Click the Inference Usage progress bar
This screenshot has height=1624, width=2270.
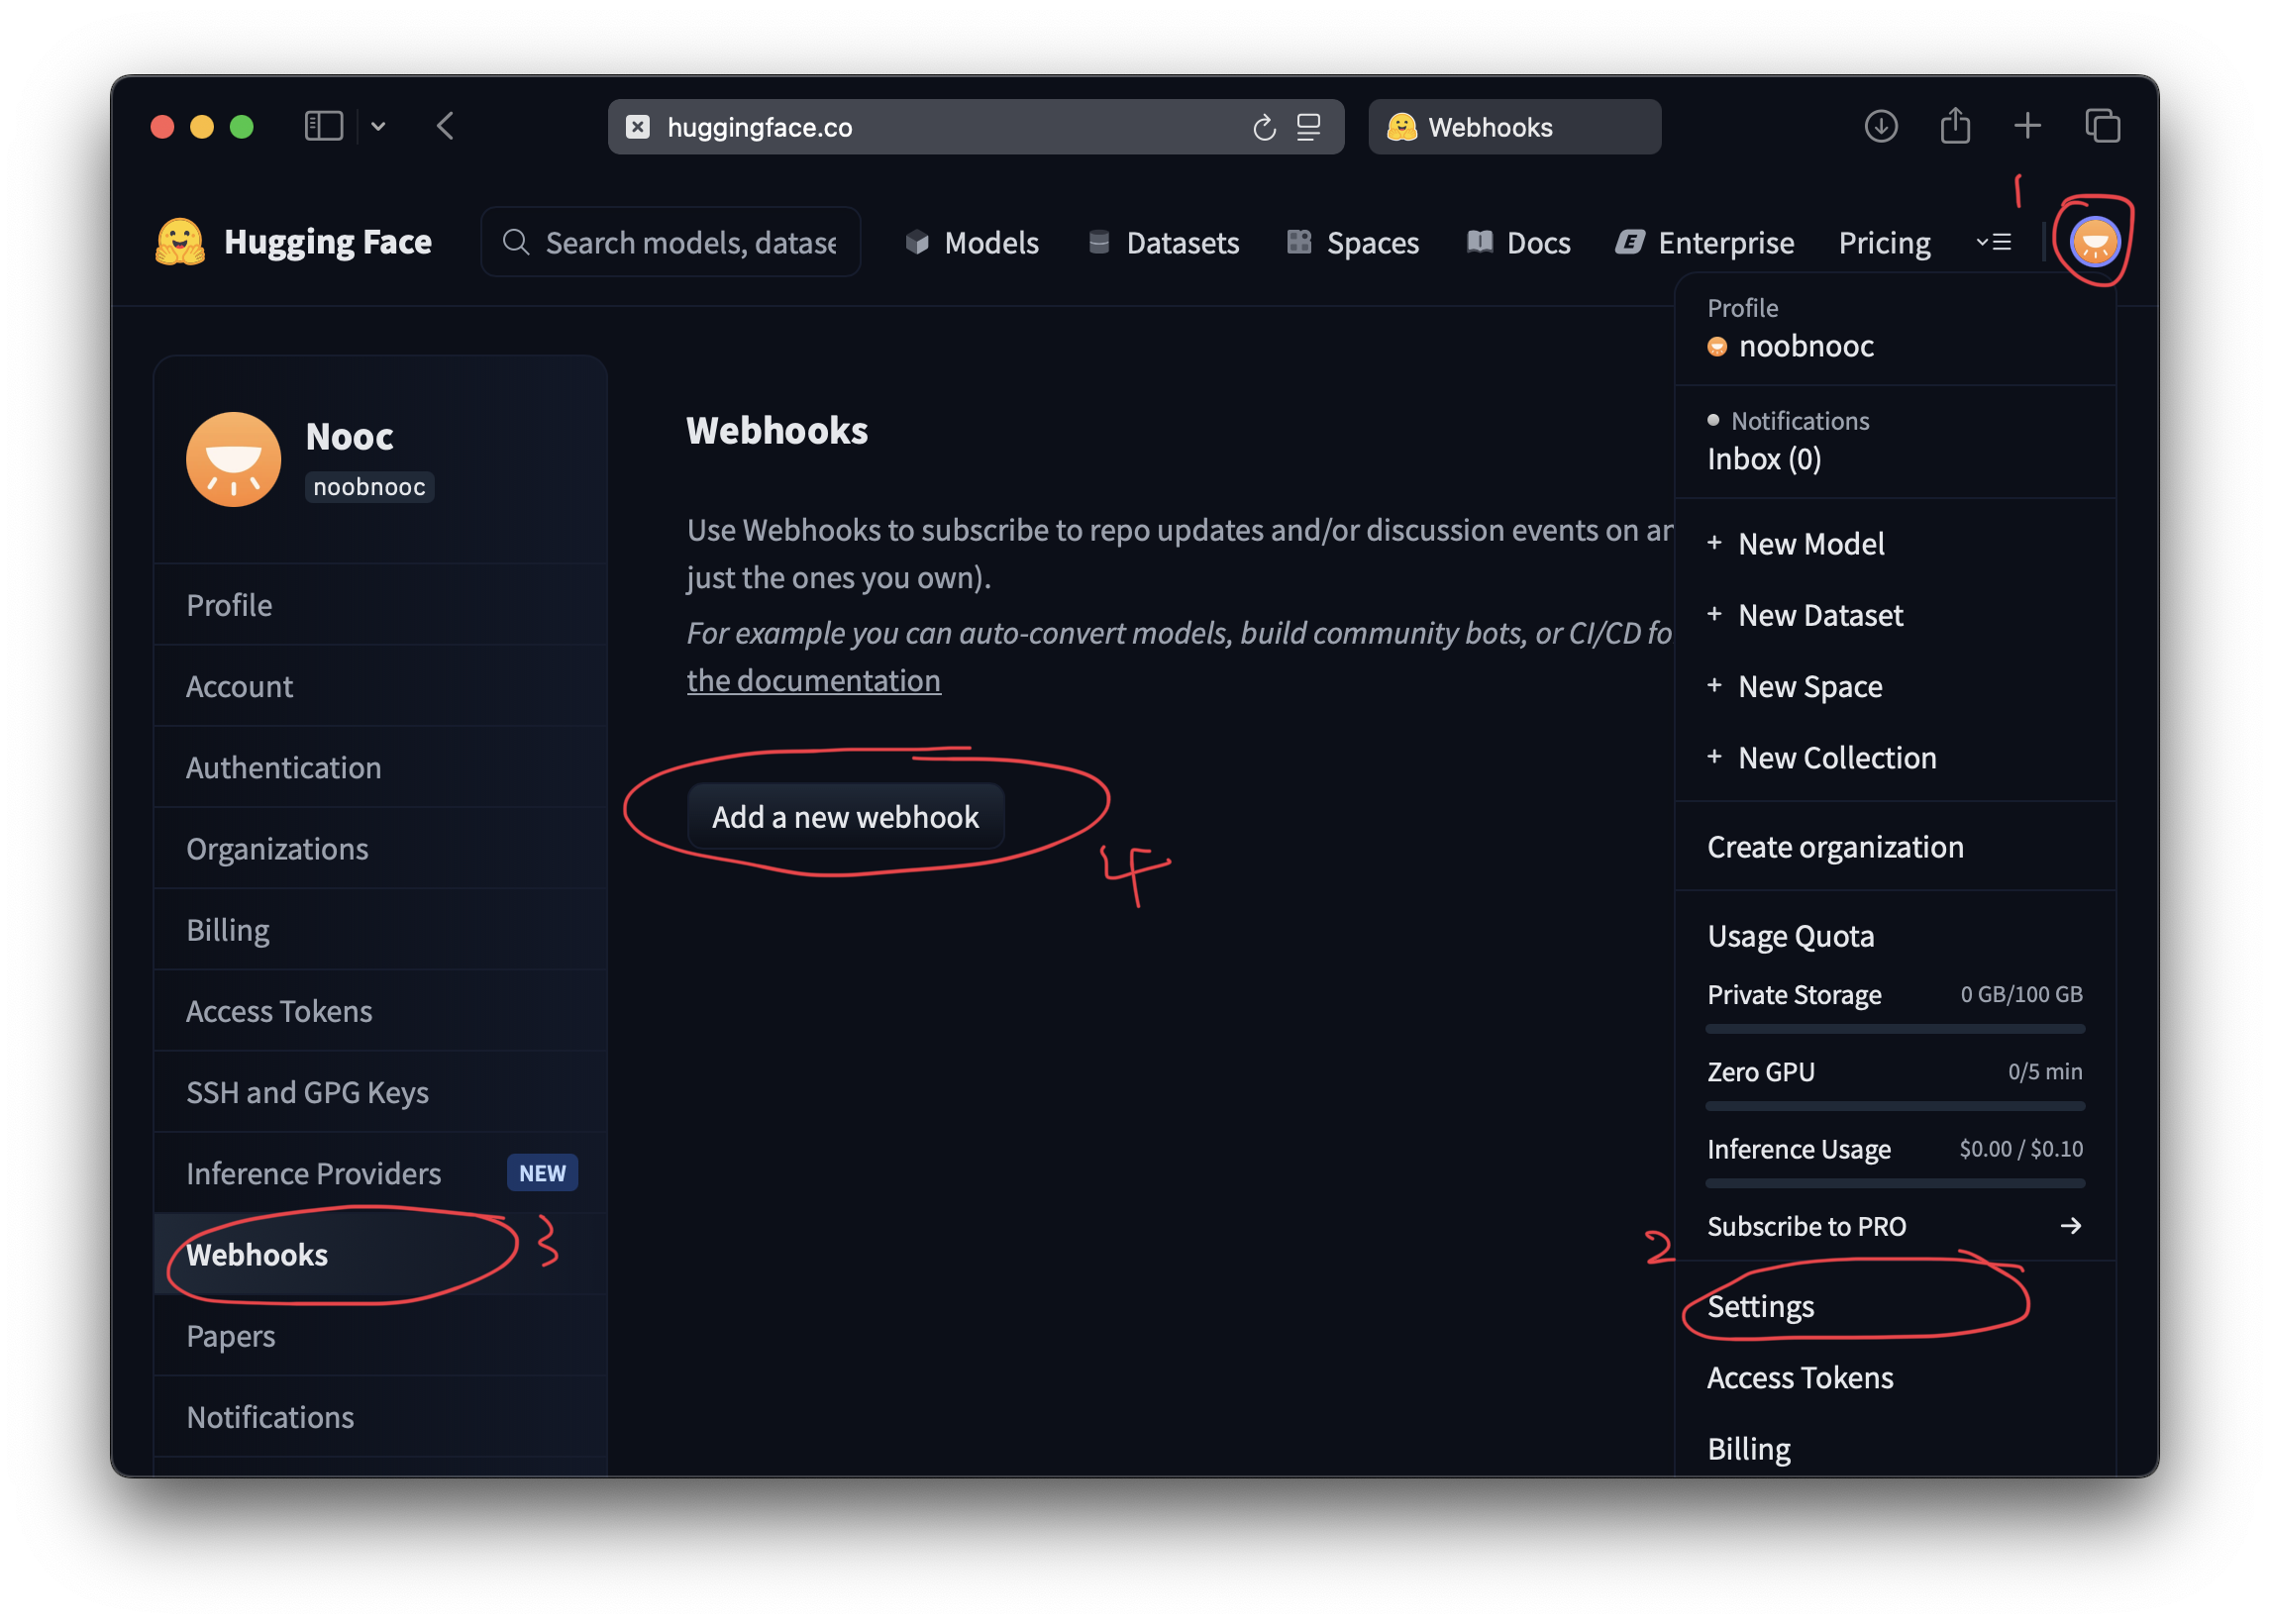point(1894,1183)
